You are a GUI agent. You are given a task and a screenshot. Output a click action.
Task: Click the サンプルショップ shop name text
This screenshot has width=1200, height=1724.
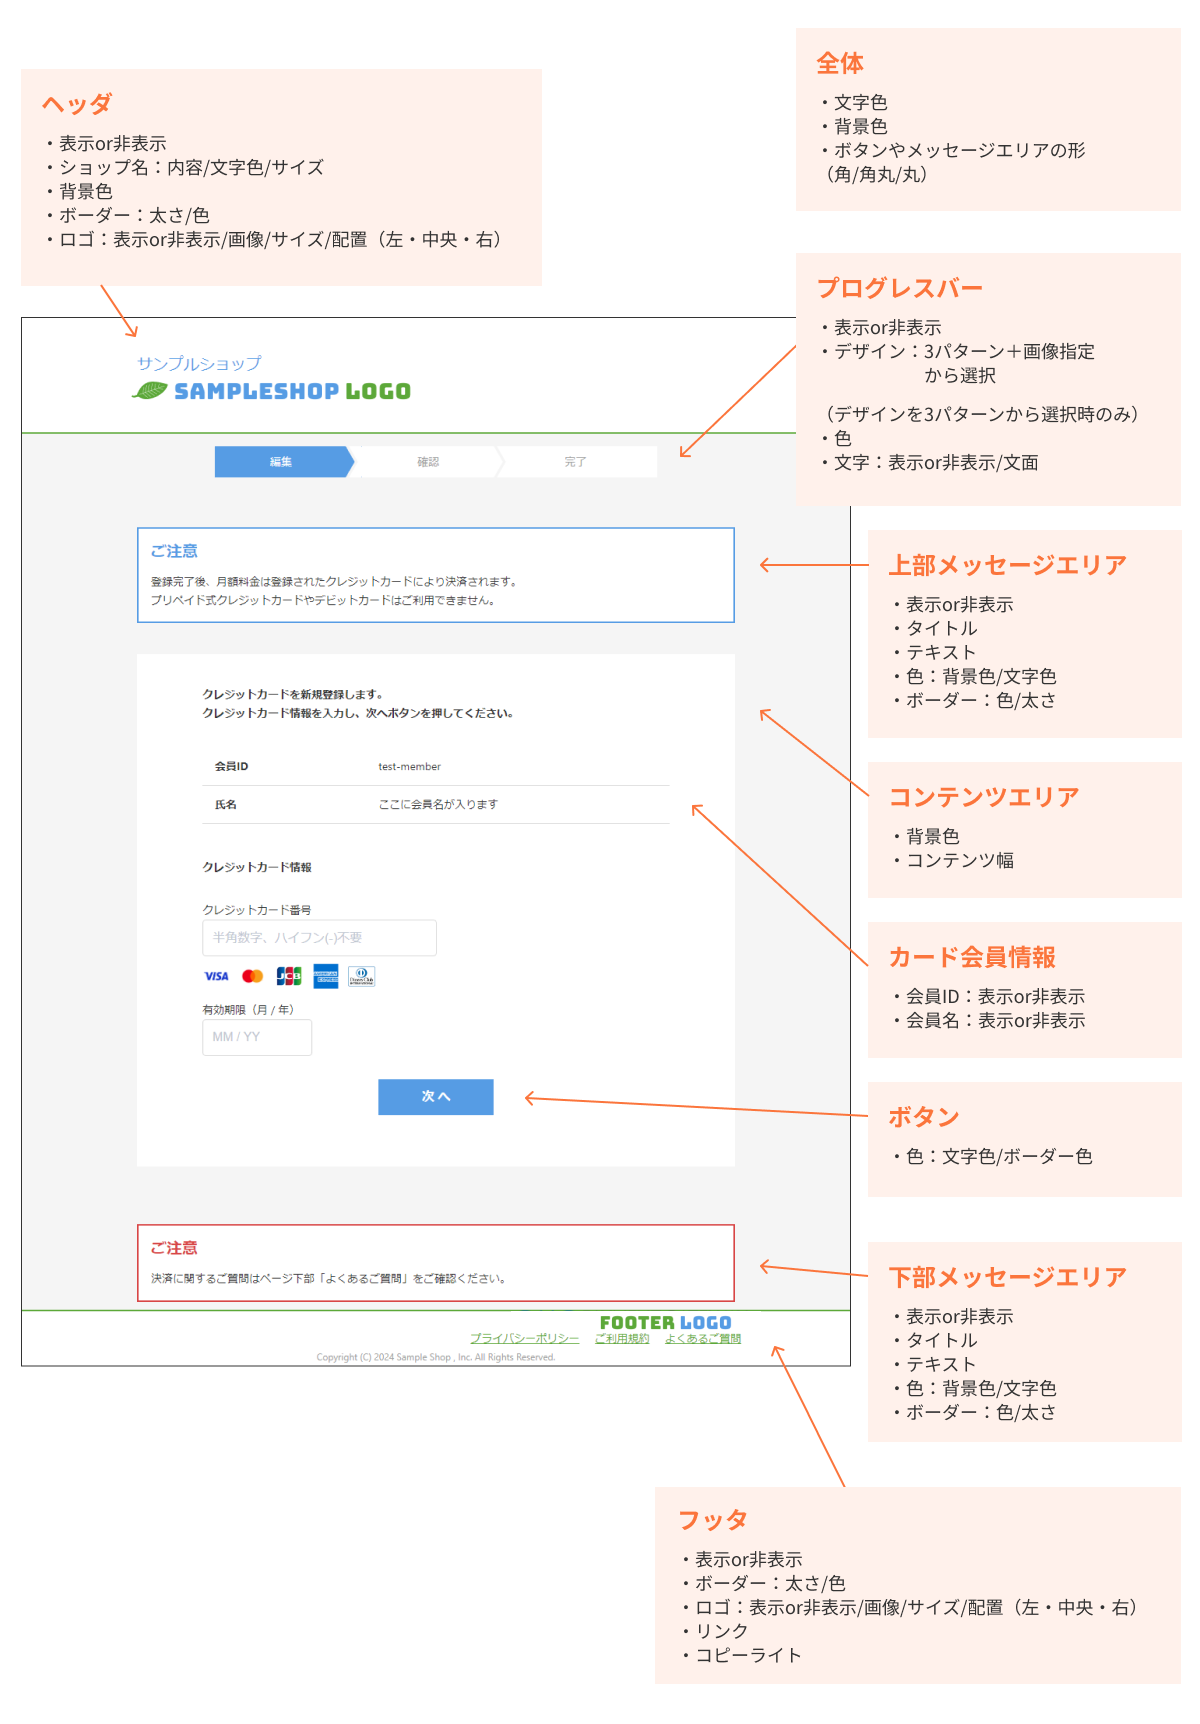coord(199,363)
